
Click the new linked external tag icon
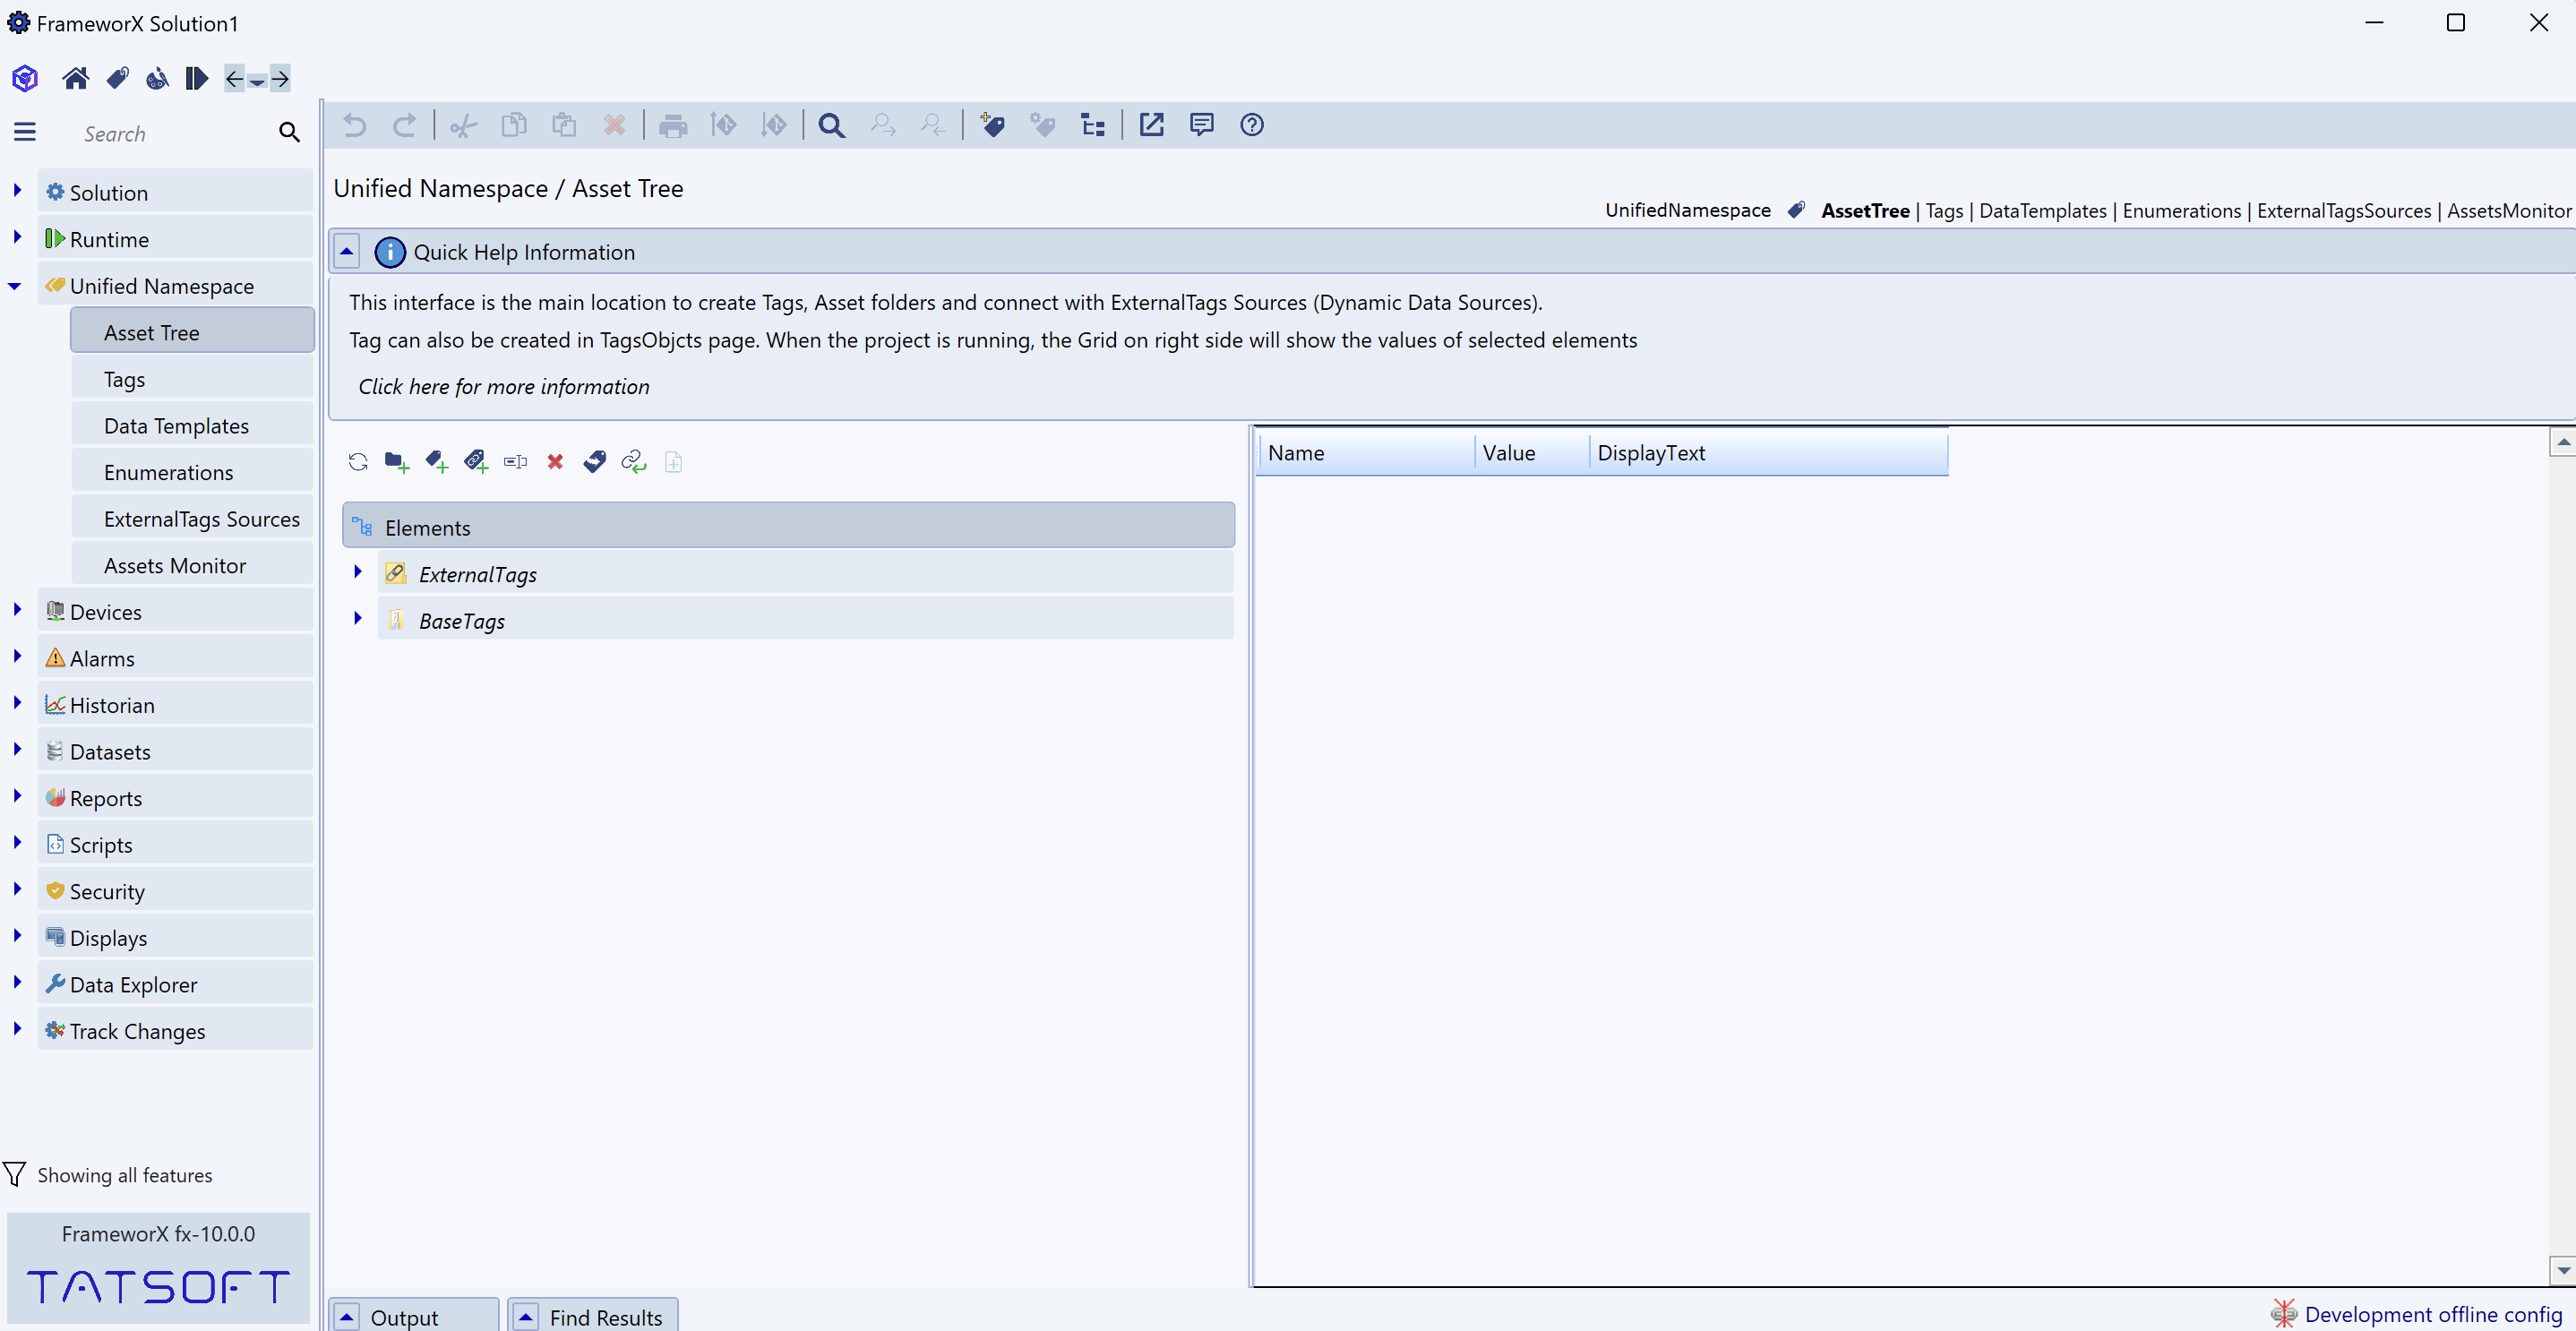476,461
